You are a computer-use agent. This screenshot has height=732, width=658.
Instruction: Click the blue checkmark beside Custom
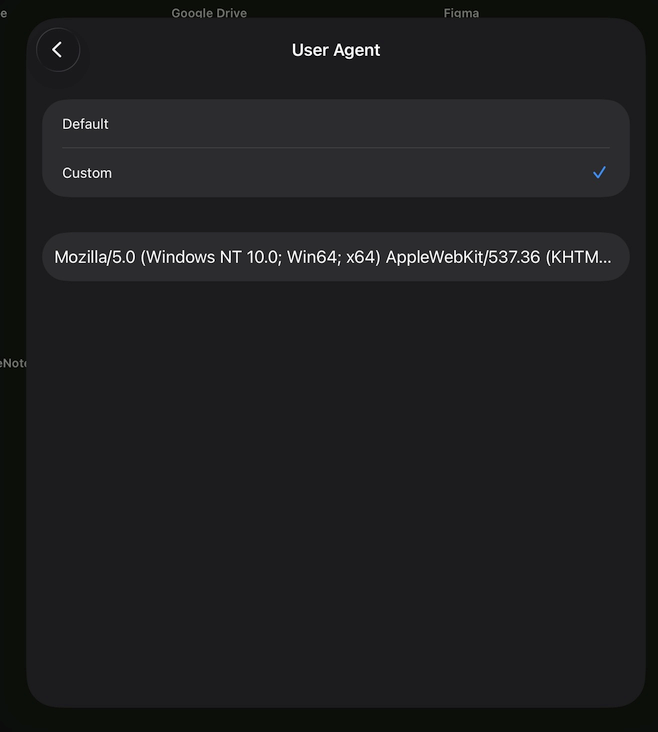[x=599, y=173]
